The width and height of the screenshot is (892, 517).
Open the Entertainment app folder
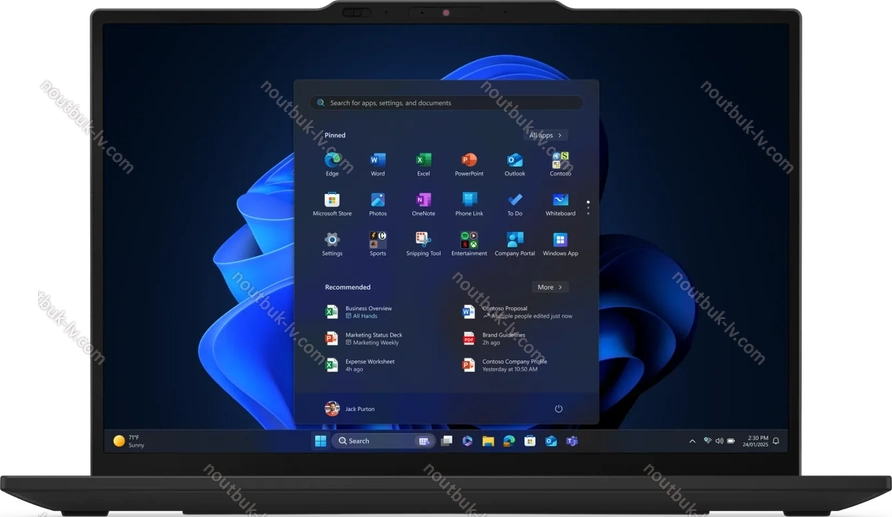pyautogui.click(x=469, y=241)
